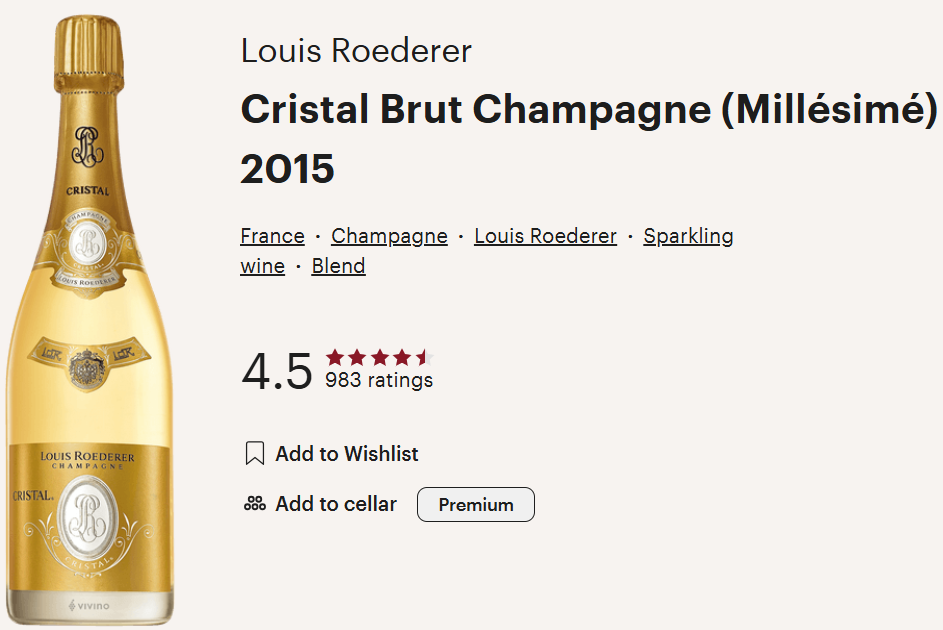The image size is (943, 630).
Task: Click the Louis Roederer heading above the title
Action: pyautogui.click(x=356, y=51)
